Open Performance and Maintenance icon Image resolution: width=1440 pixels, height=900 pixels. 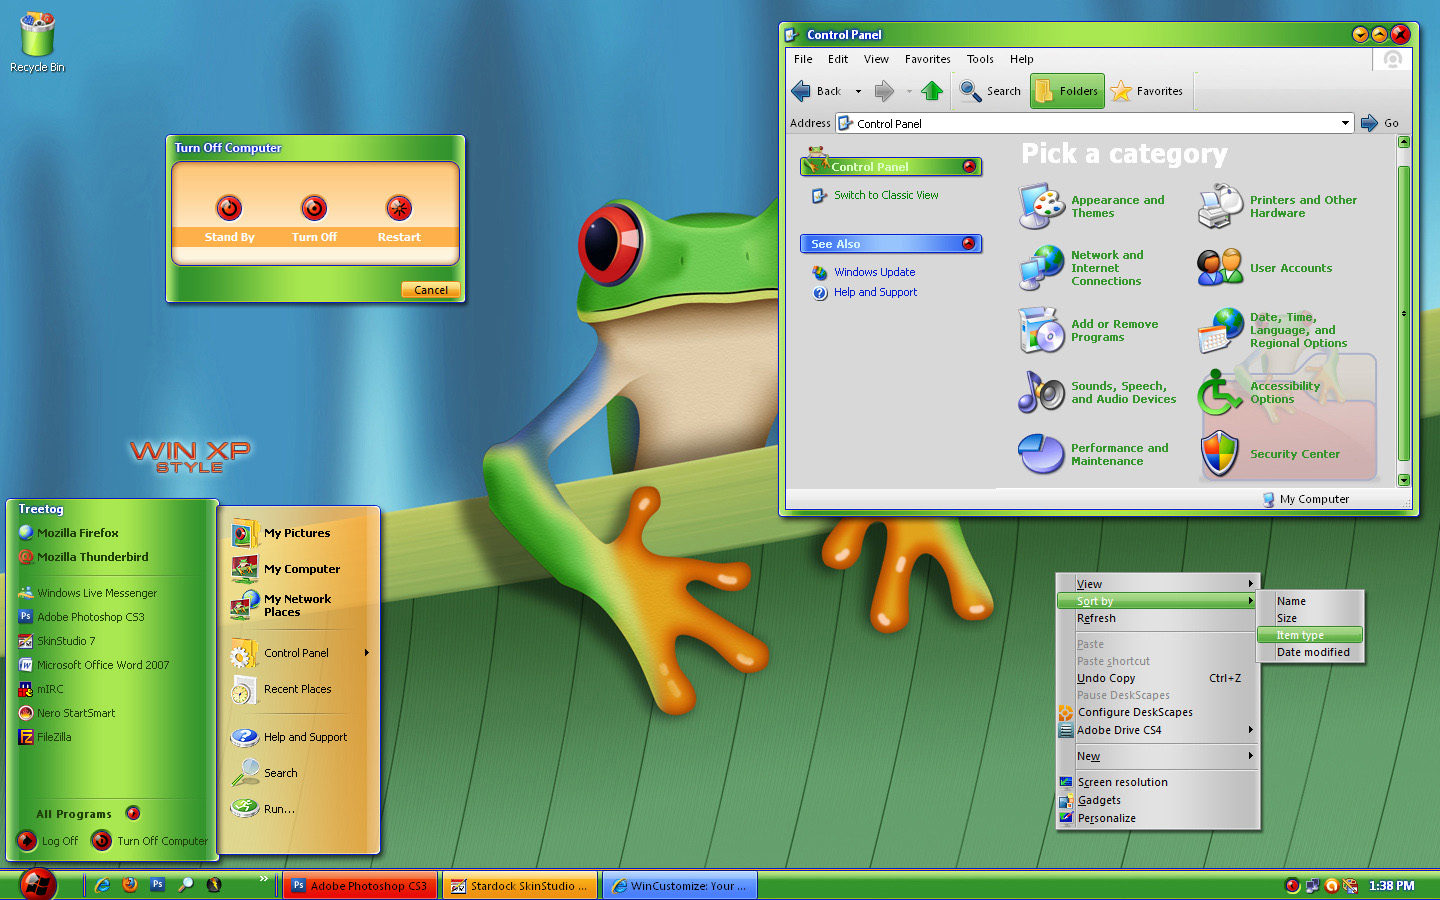tap(1042, 454)
